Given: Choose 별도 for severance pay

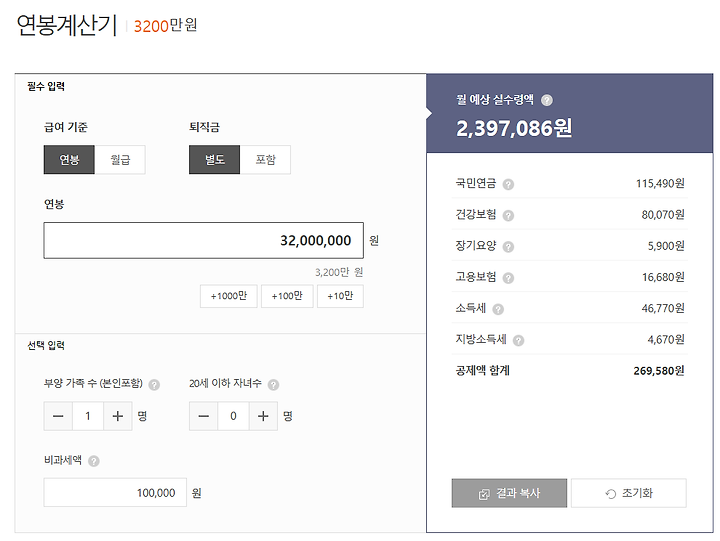Looking at the screenshot, I should tap(214, 160).
